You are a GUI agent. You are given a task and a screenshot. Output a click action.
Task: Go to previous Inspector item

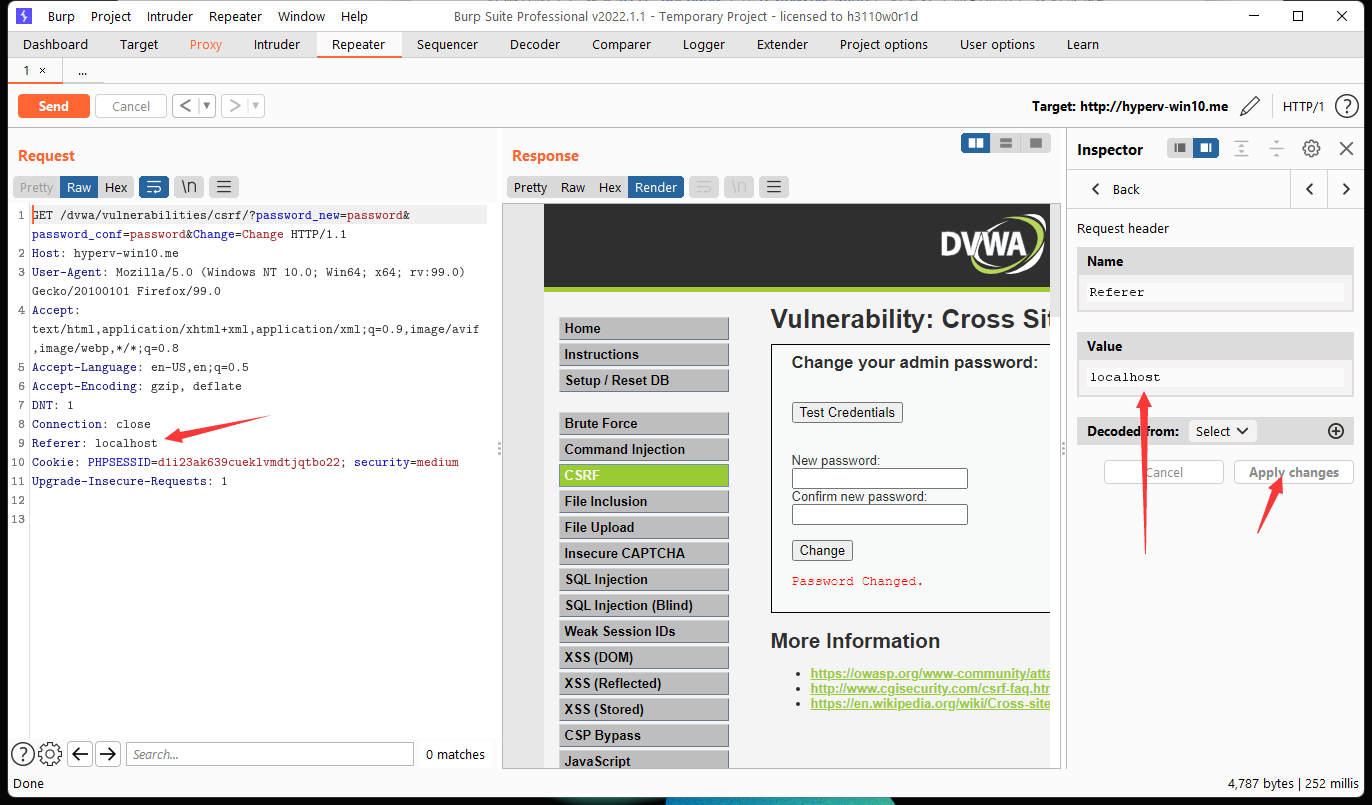pos(1310,189)
